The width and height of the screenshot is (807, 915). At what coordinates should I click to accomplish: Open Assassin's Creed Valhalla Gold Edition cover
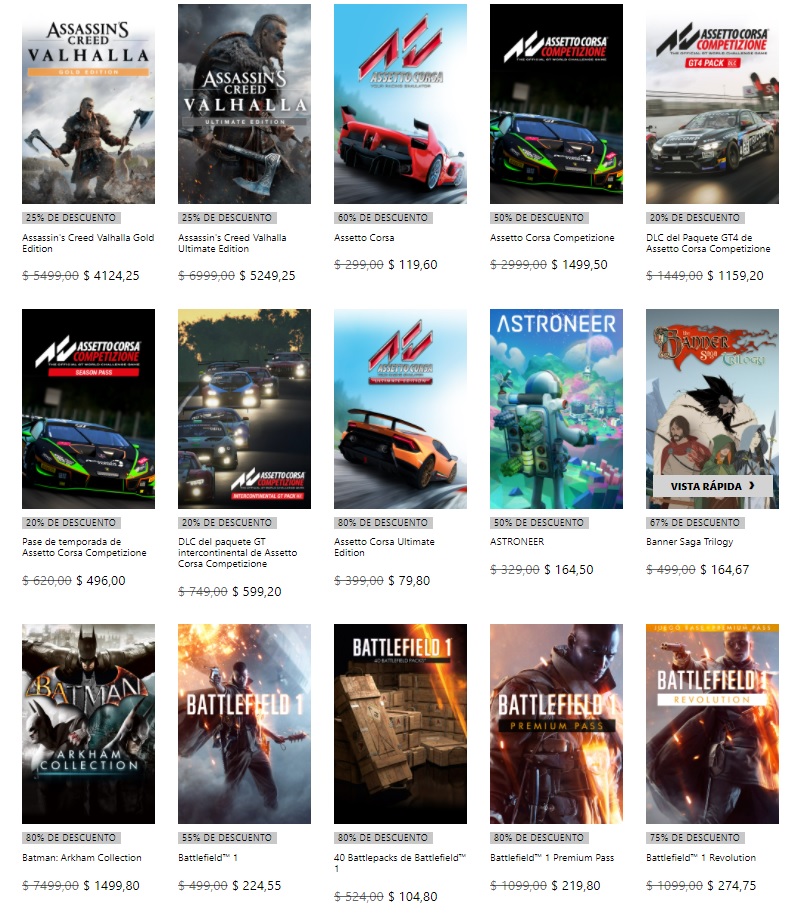(88, 104)
